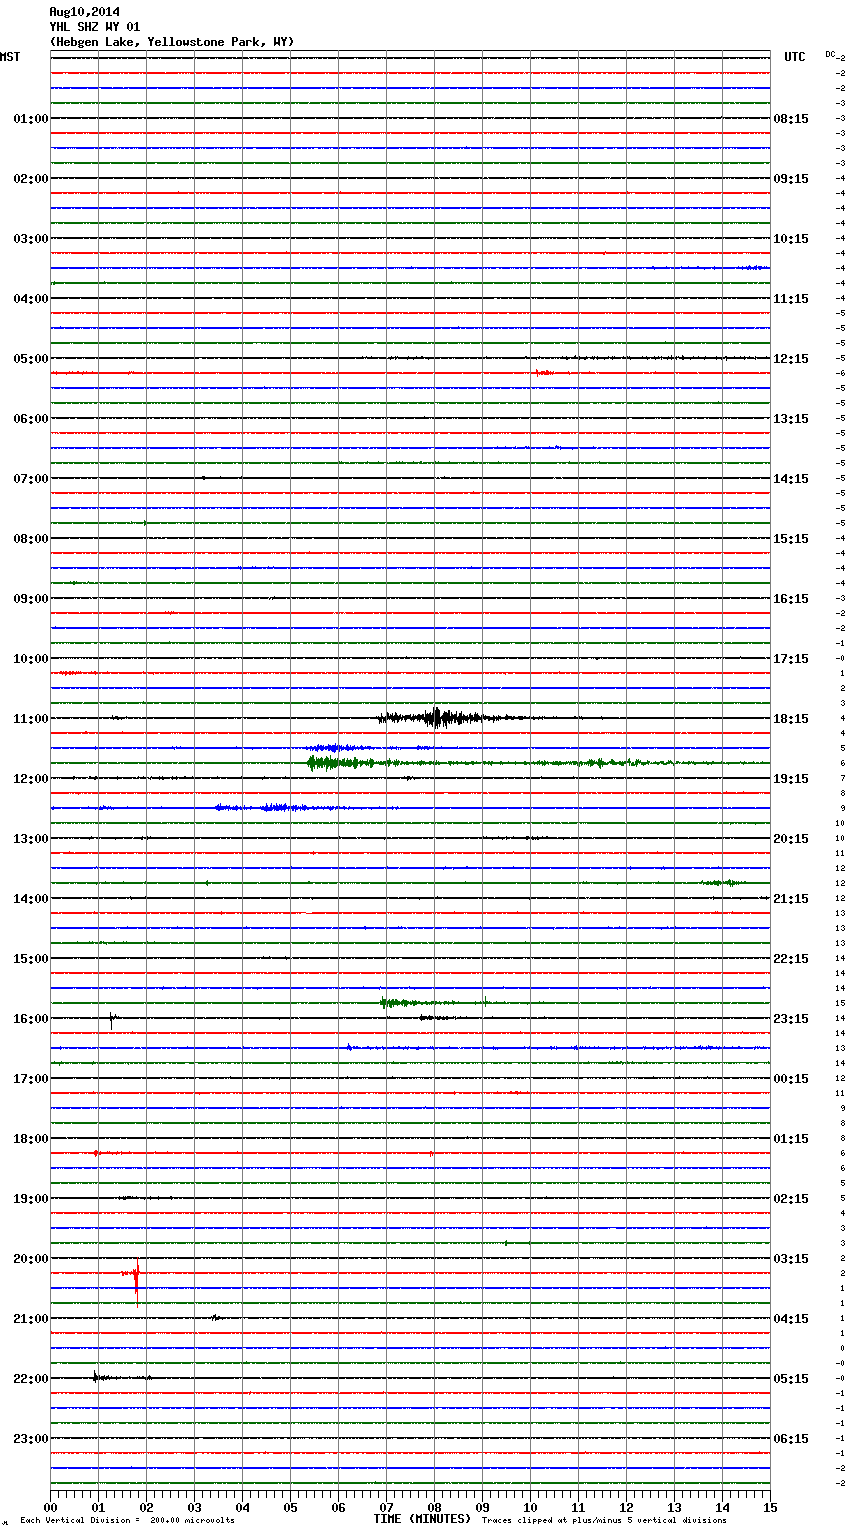
Task: Select the 22:00 MST row label
Action: click(x=30, y=1379)
